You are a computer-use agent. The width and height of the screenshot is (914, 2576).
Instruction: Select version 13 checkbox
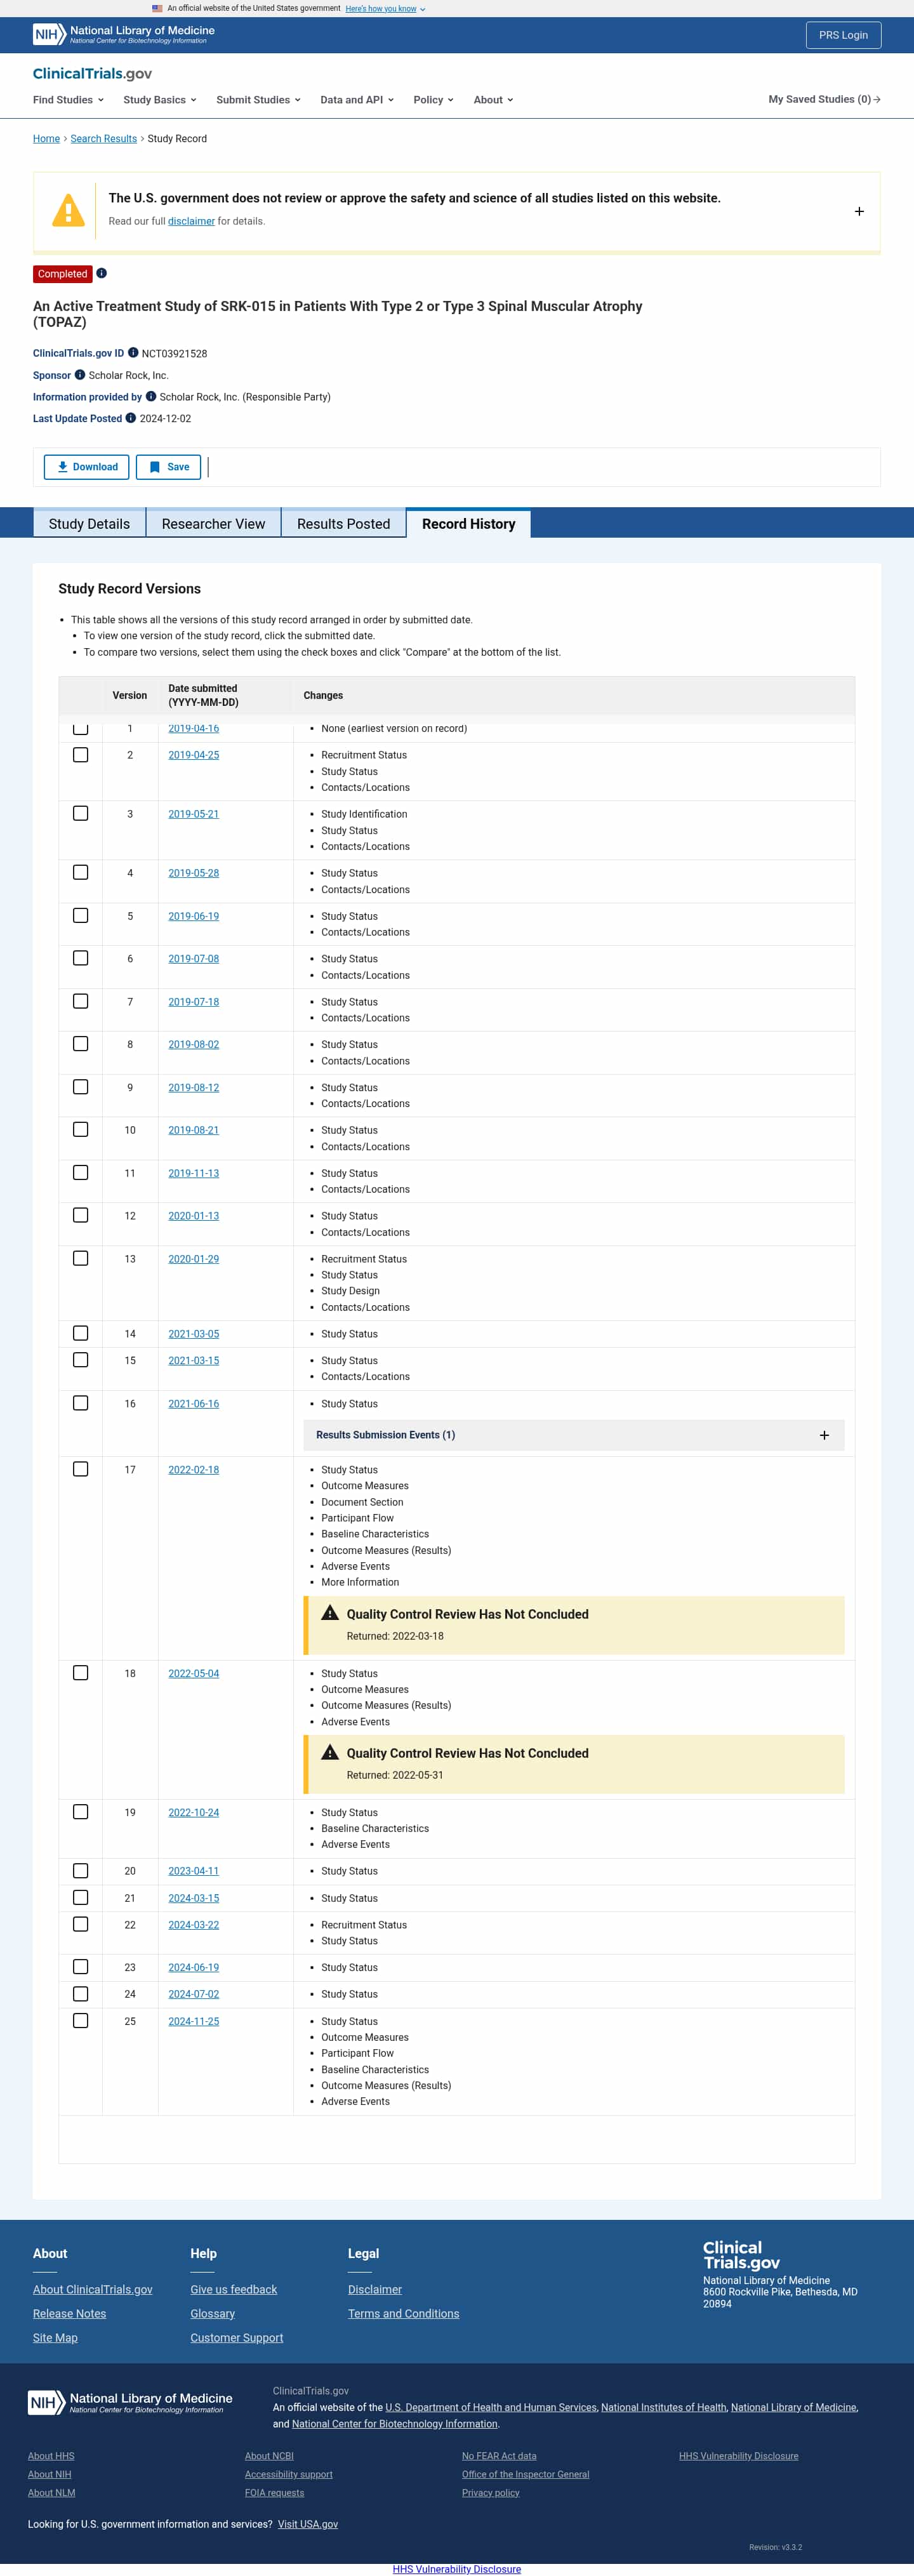tap(81, 1259)
